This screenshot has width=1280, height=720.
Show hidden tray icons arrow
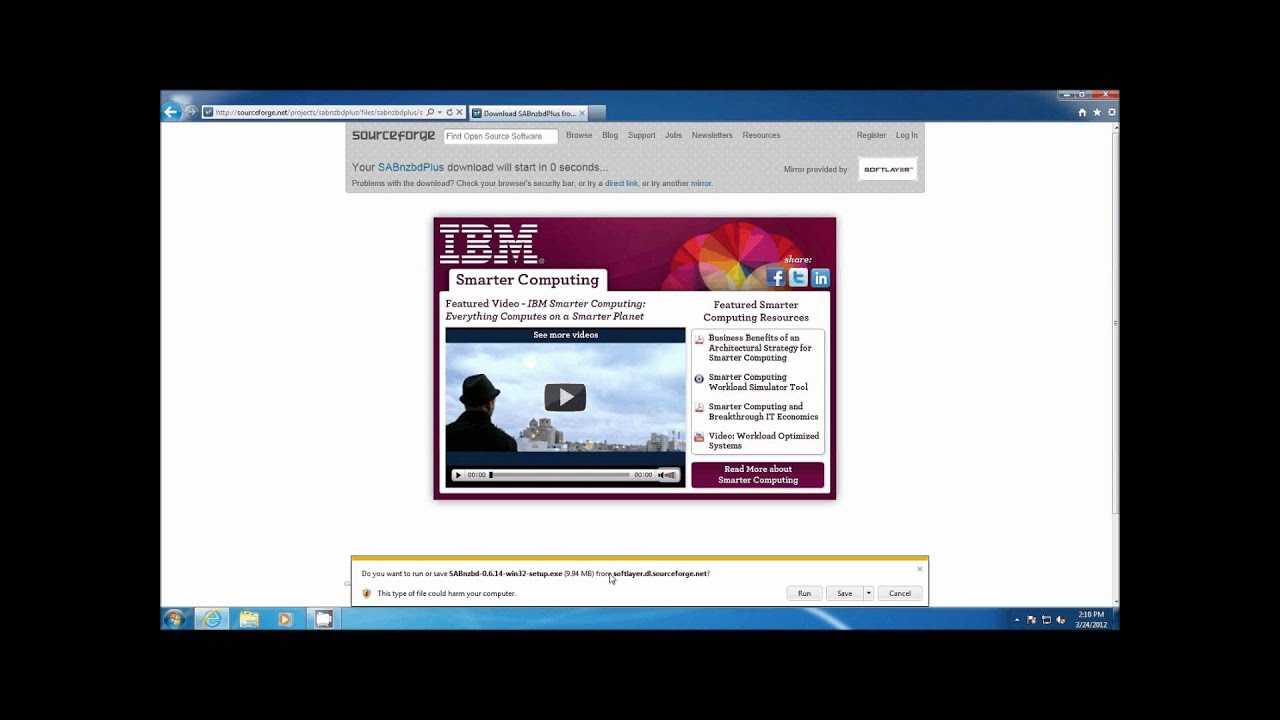[x=1017, y=620]
